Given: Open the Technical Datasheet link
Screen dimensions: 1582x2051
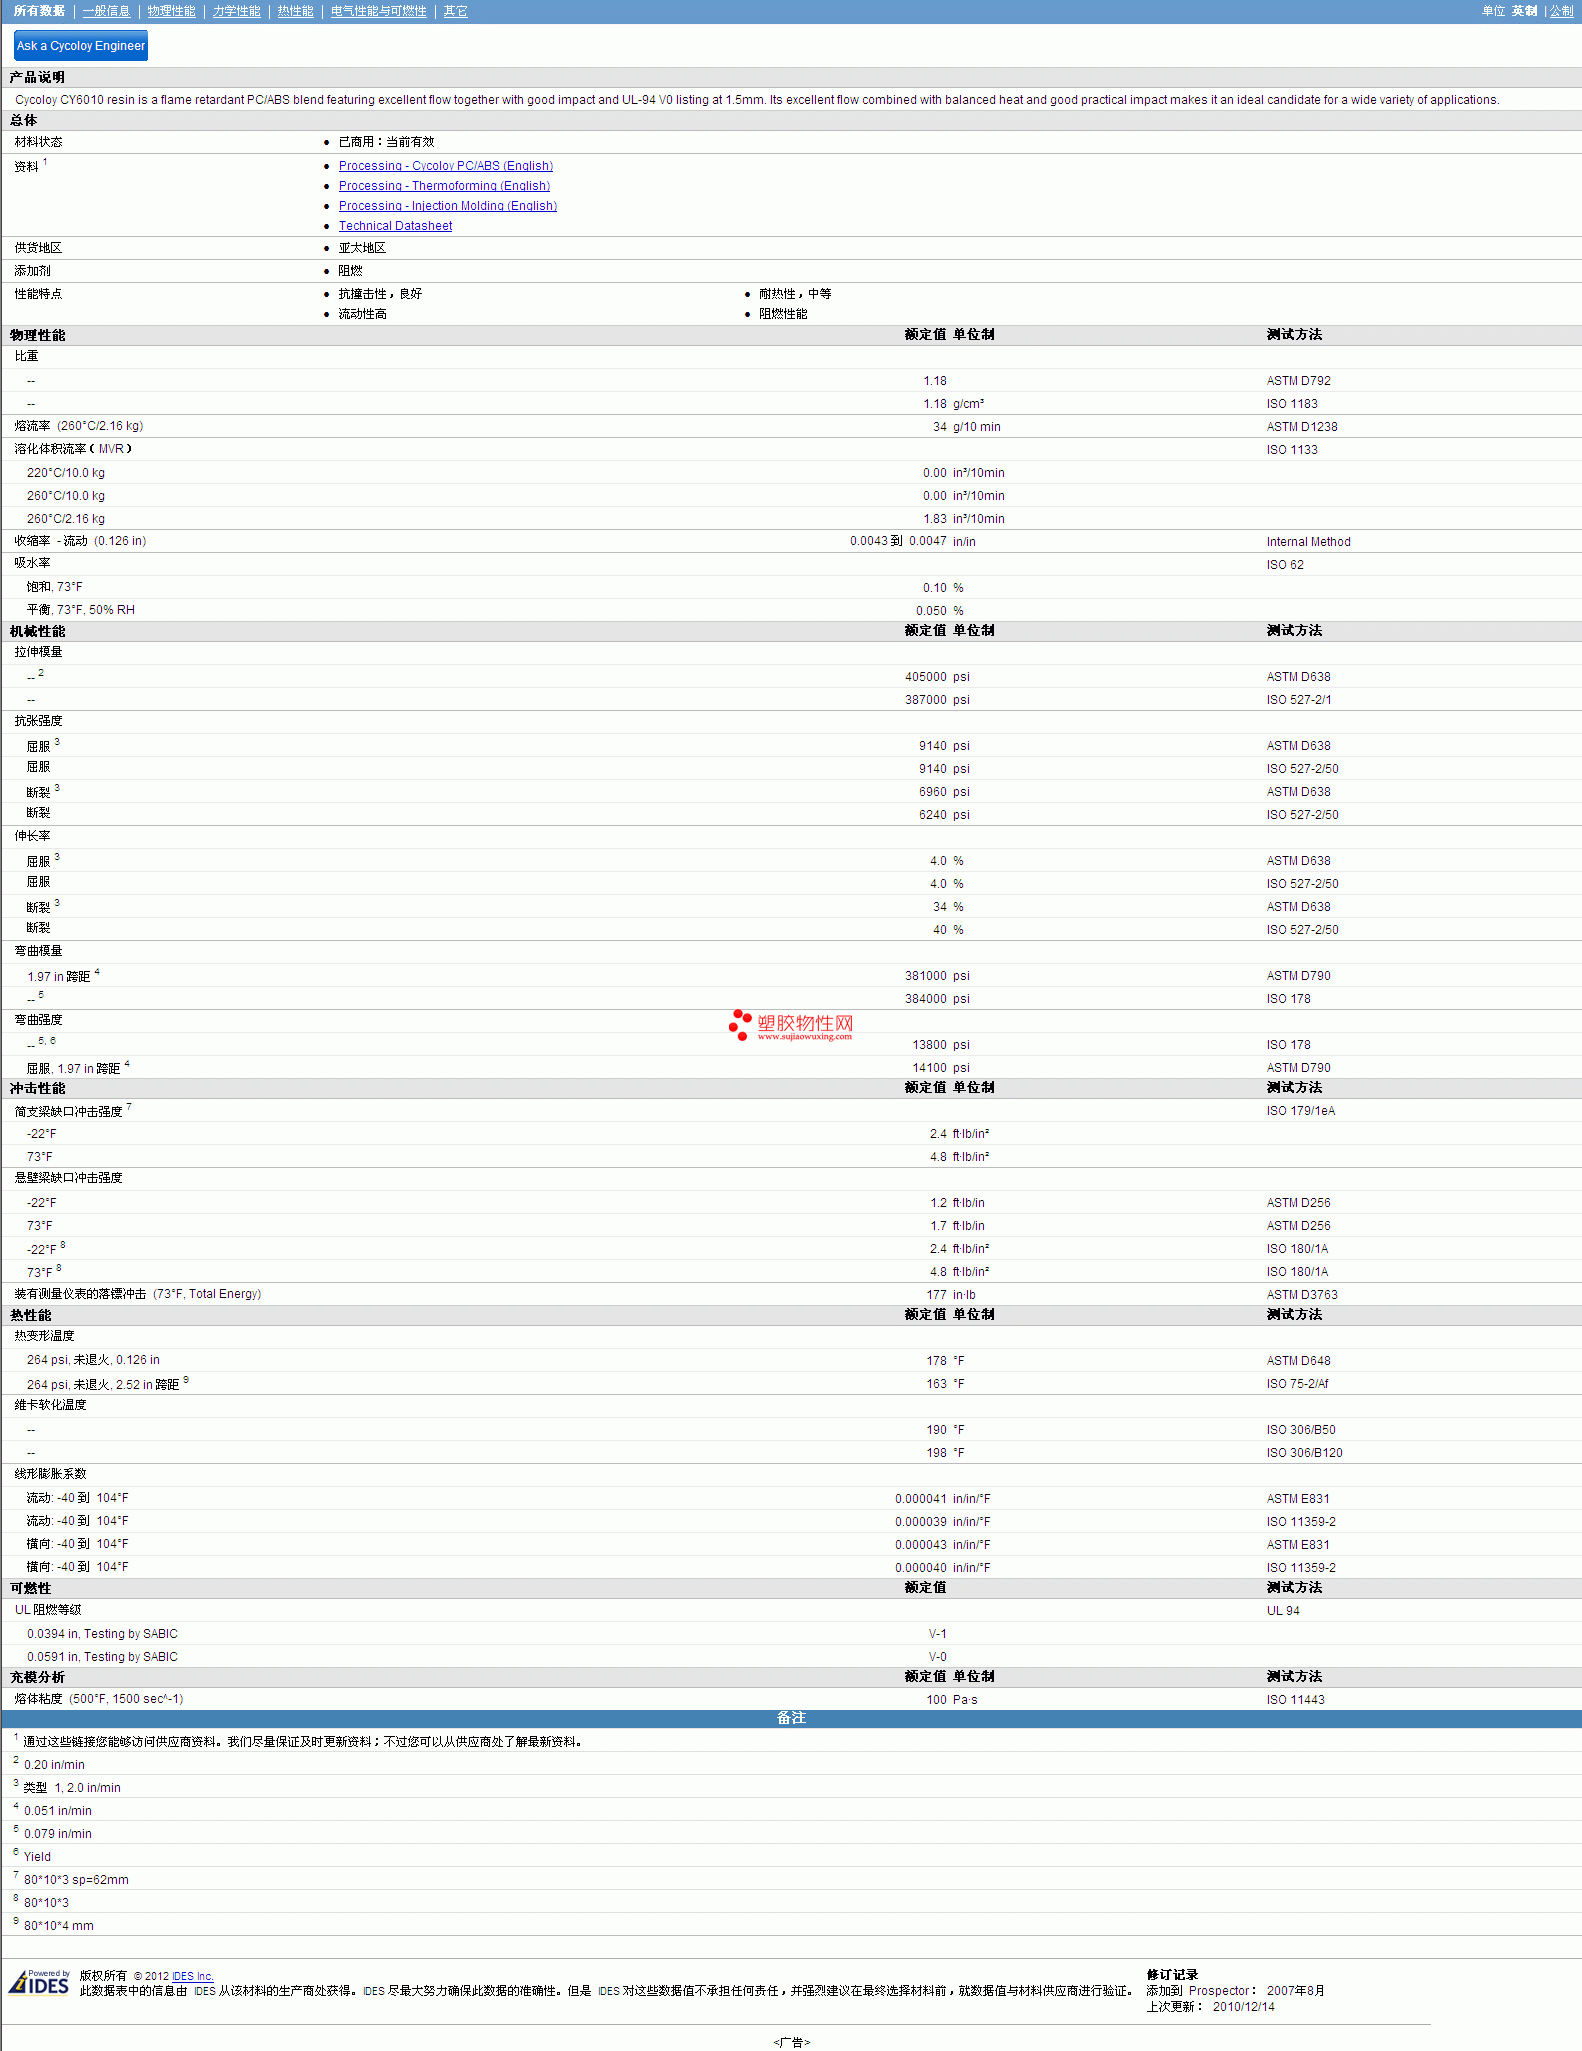Looking at the screenshot, I should pos(395,226).
